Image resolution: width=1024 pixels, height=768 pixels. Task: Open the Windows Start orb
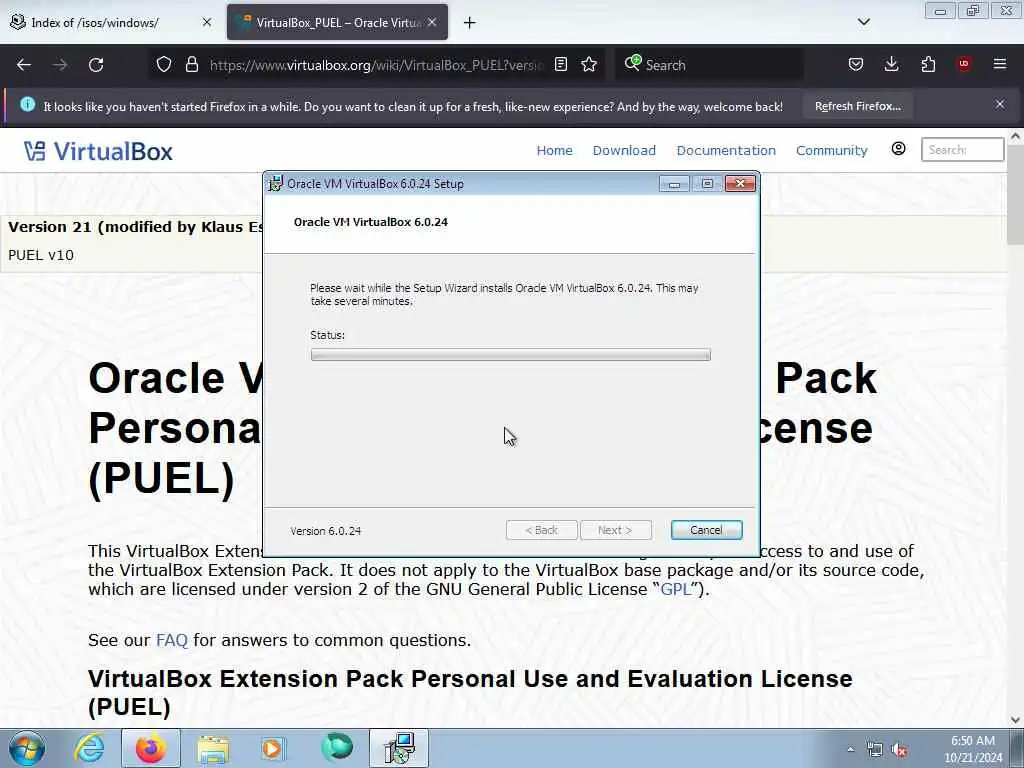coord(27,748)
